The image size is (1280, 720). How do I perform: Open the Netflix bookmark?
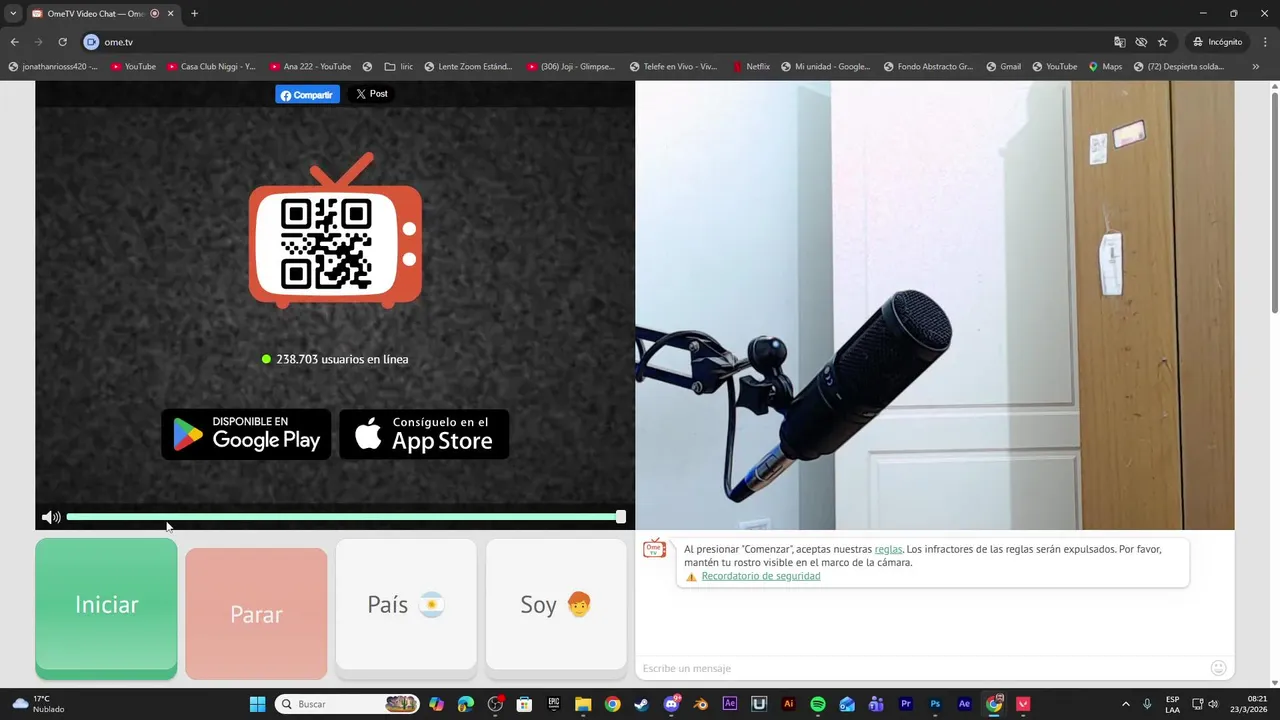[750, 67]
